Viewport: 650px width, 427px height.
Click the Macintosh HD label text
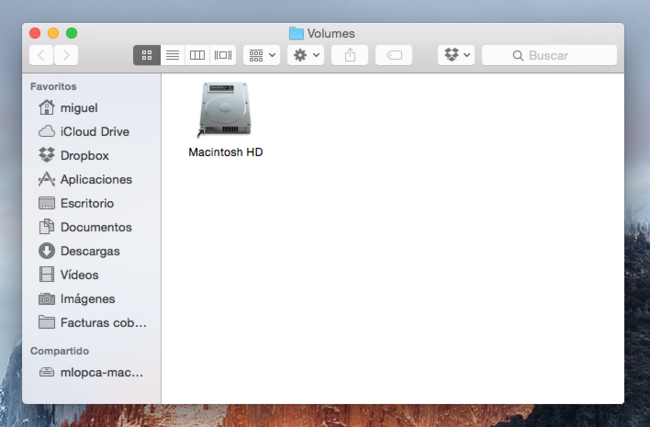pos(226,152)
